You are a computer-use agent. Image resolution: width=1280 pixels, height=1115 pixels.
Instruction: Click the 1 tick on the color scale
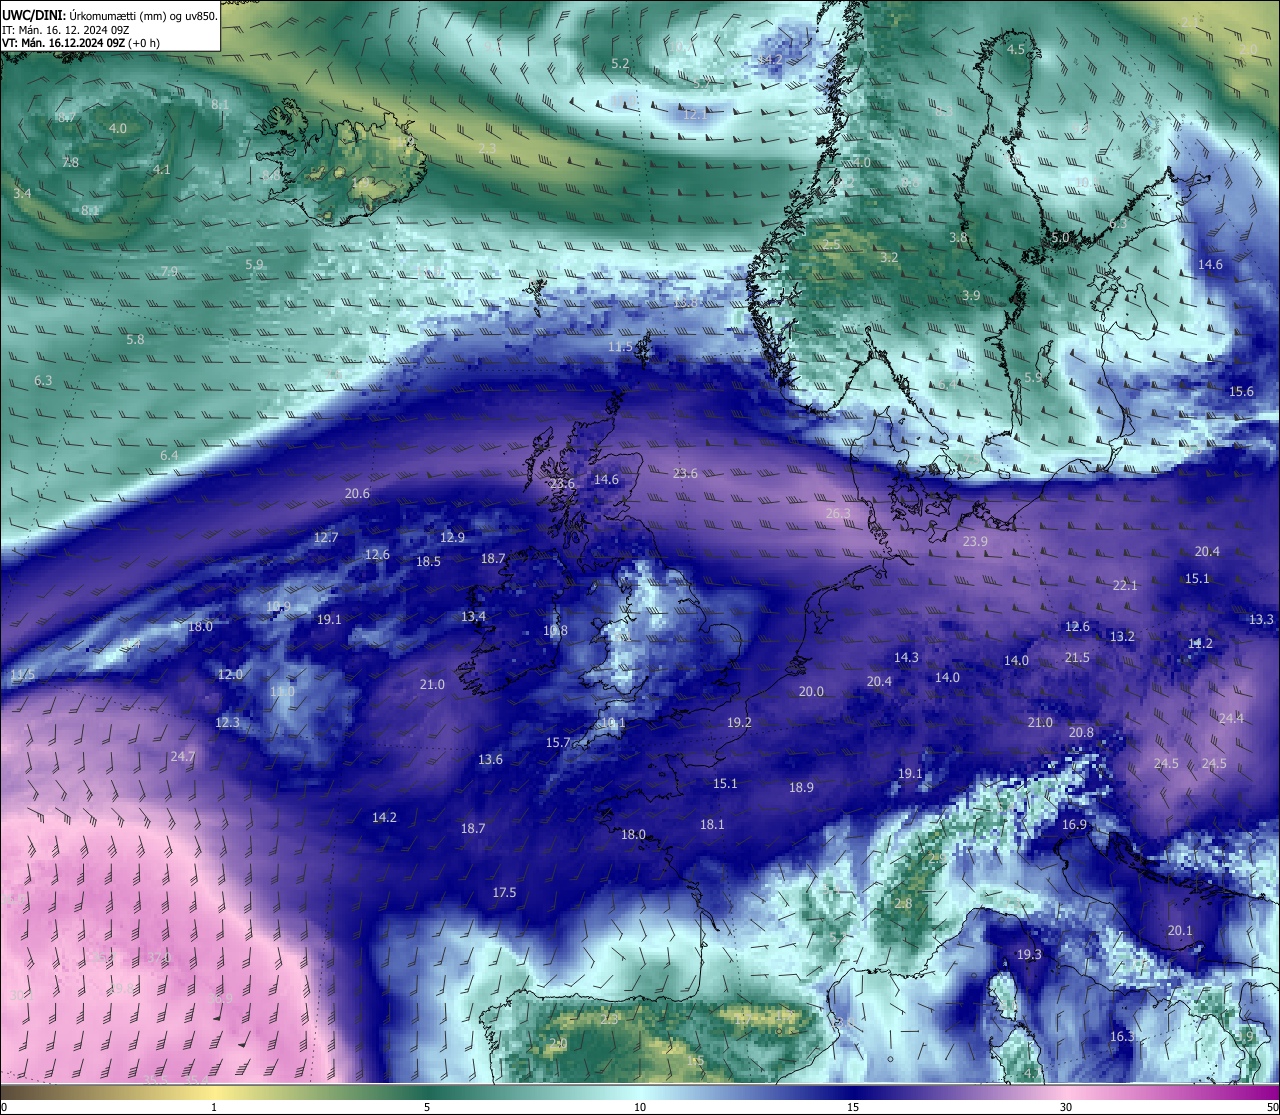pyautogui.click(x=214, y=1107)
